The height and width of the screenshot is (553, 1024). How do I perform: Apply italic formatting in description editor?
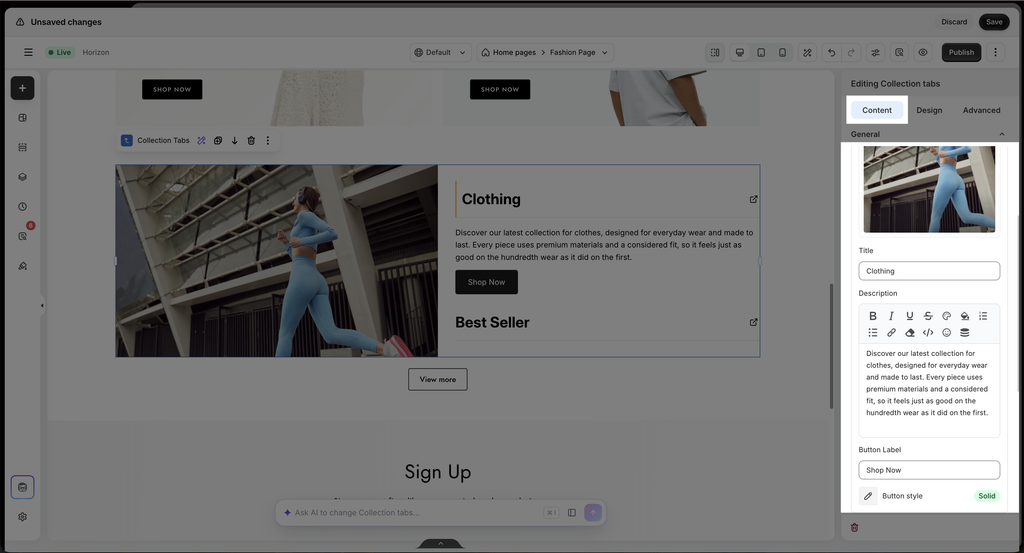(x=891, y=316)
